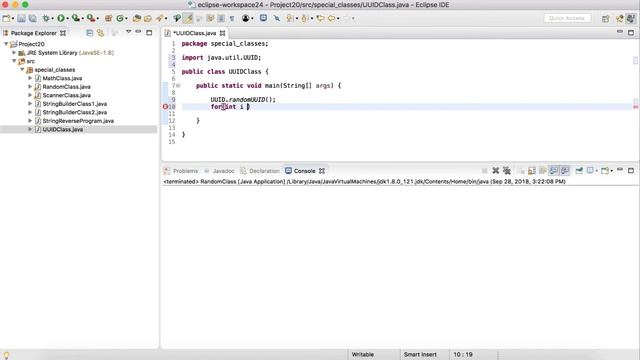
Task: Click the Coverage run icon
Action: tap(76, 18)
